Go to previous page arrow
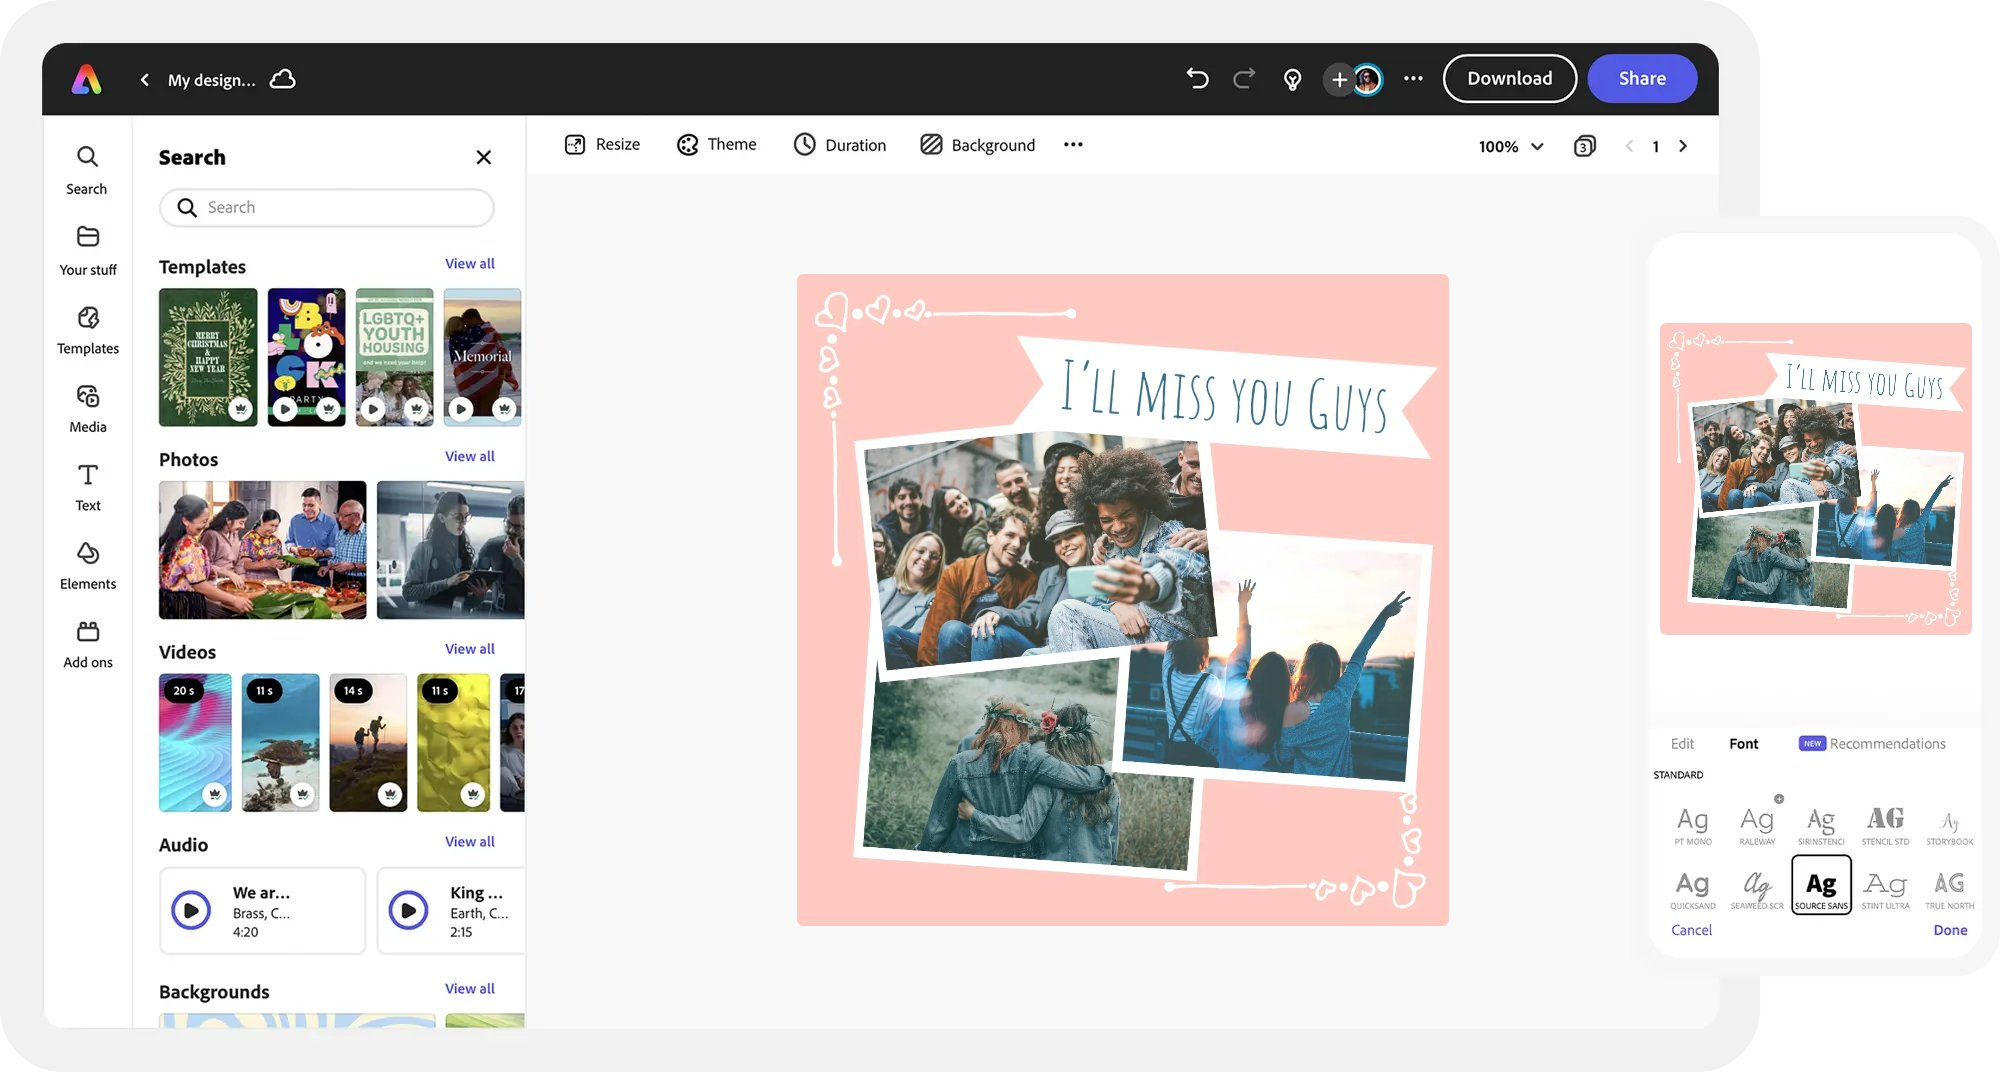Viewport: 2000px width, 1072px height. tap(1629, 146)
